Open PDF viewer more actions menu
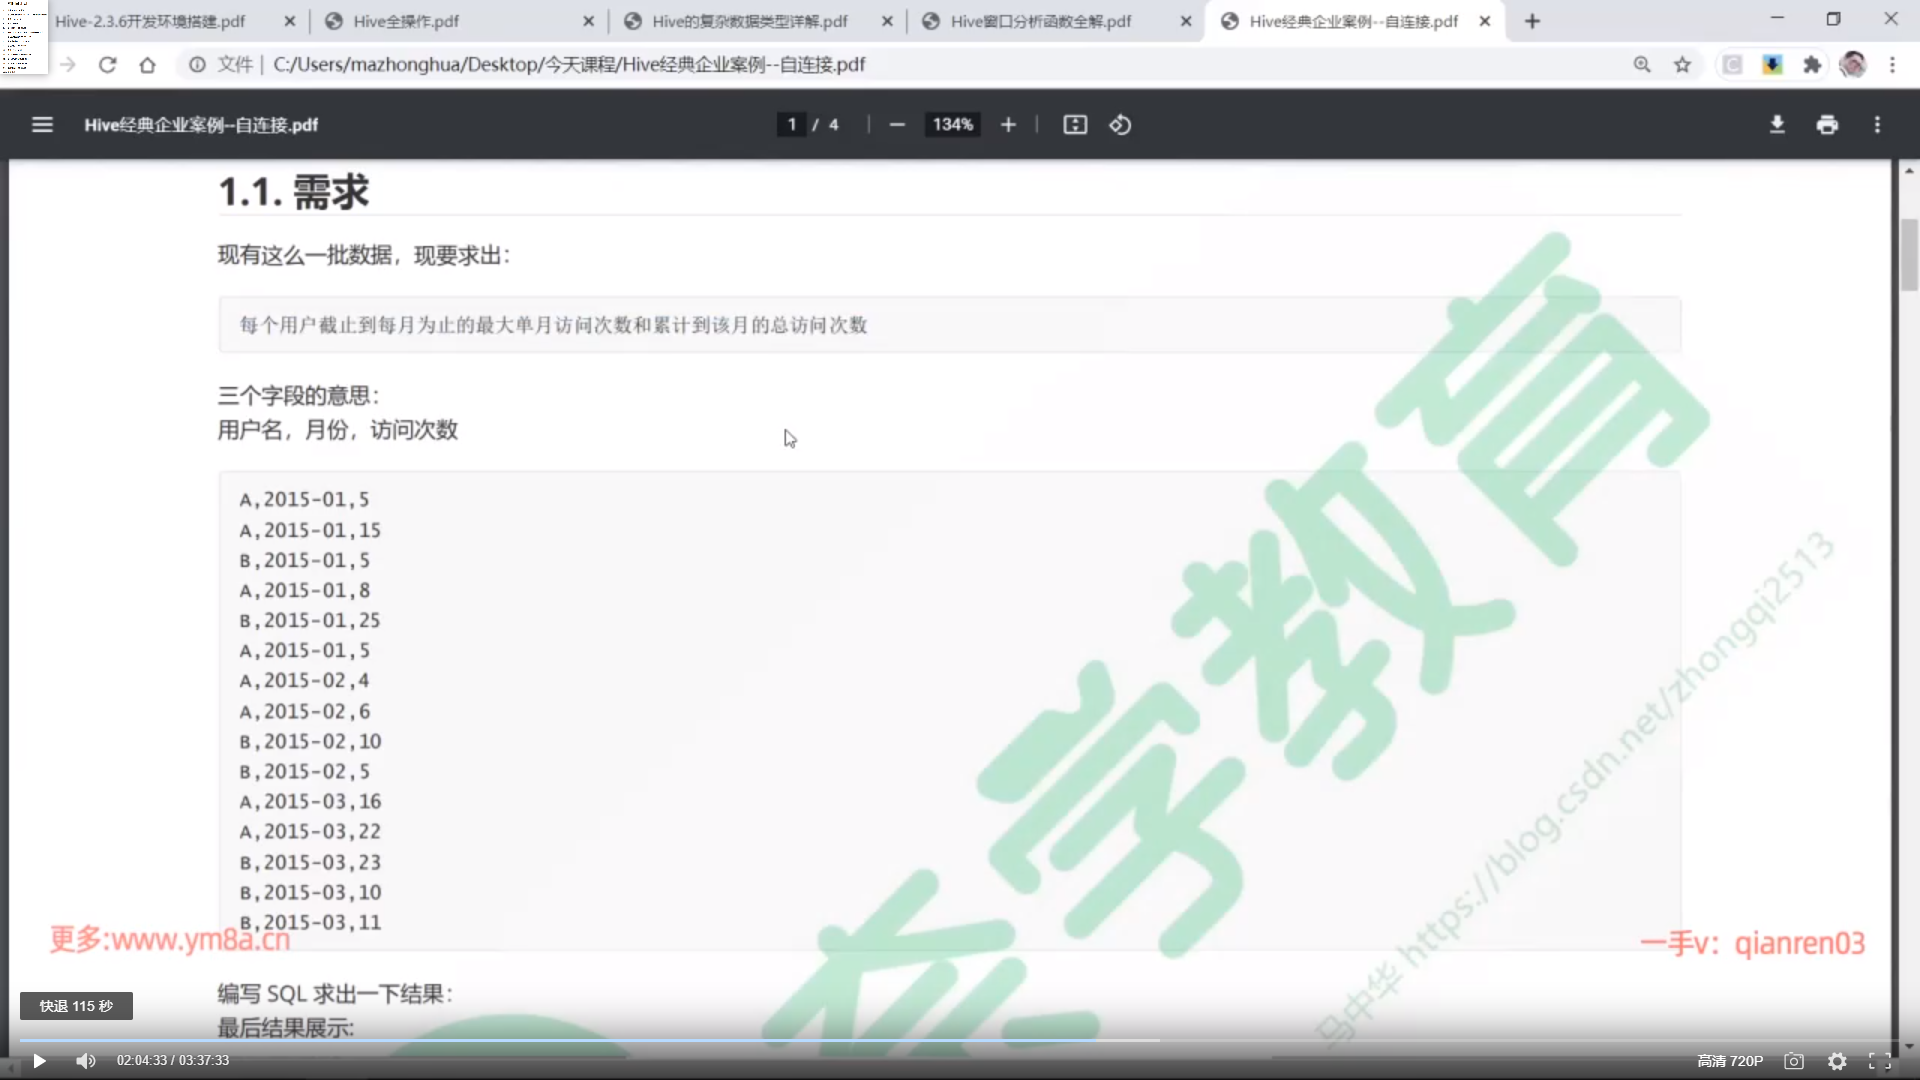The width and height of the screenshot is (1920, 1080). coord(1877,125)
